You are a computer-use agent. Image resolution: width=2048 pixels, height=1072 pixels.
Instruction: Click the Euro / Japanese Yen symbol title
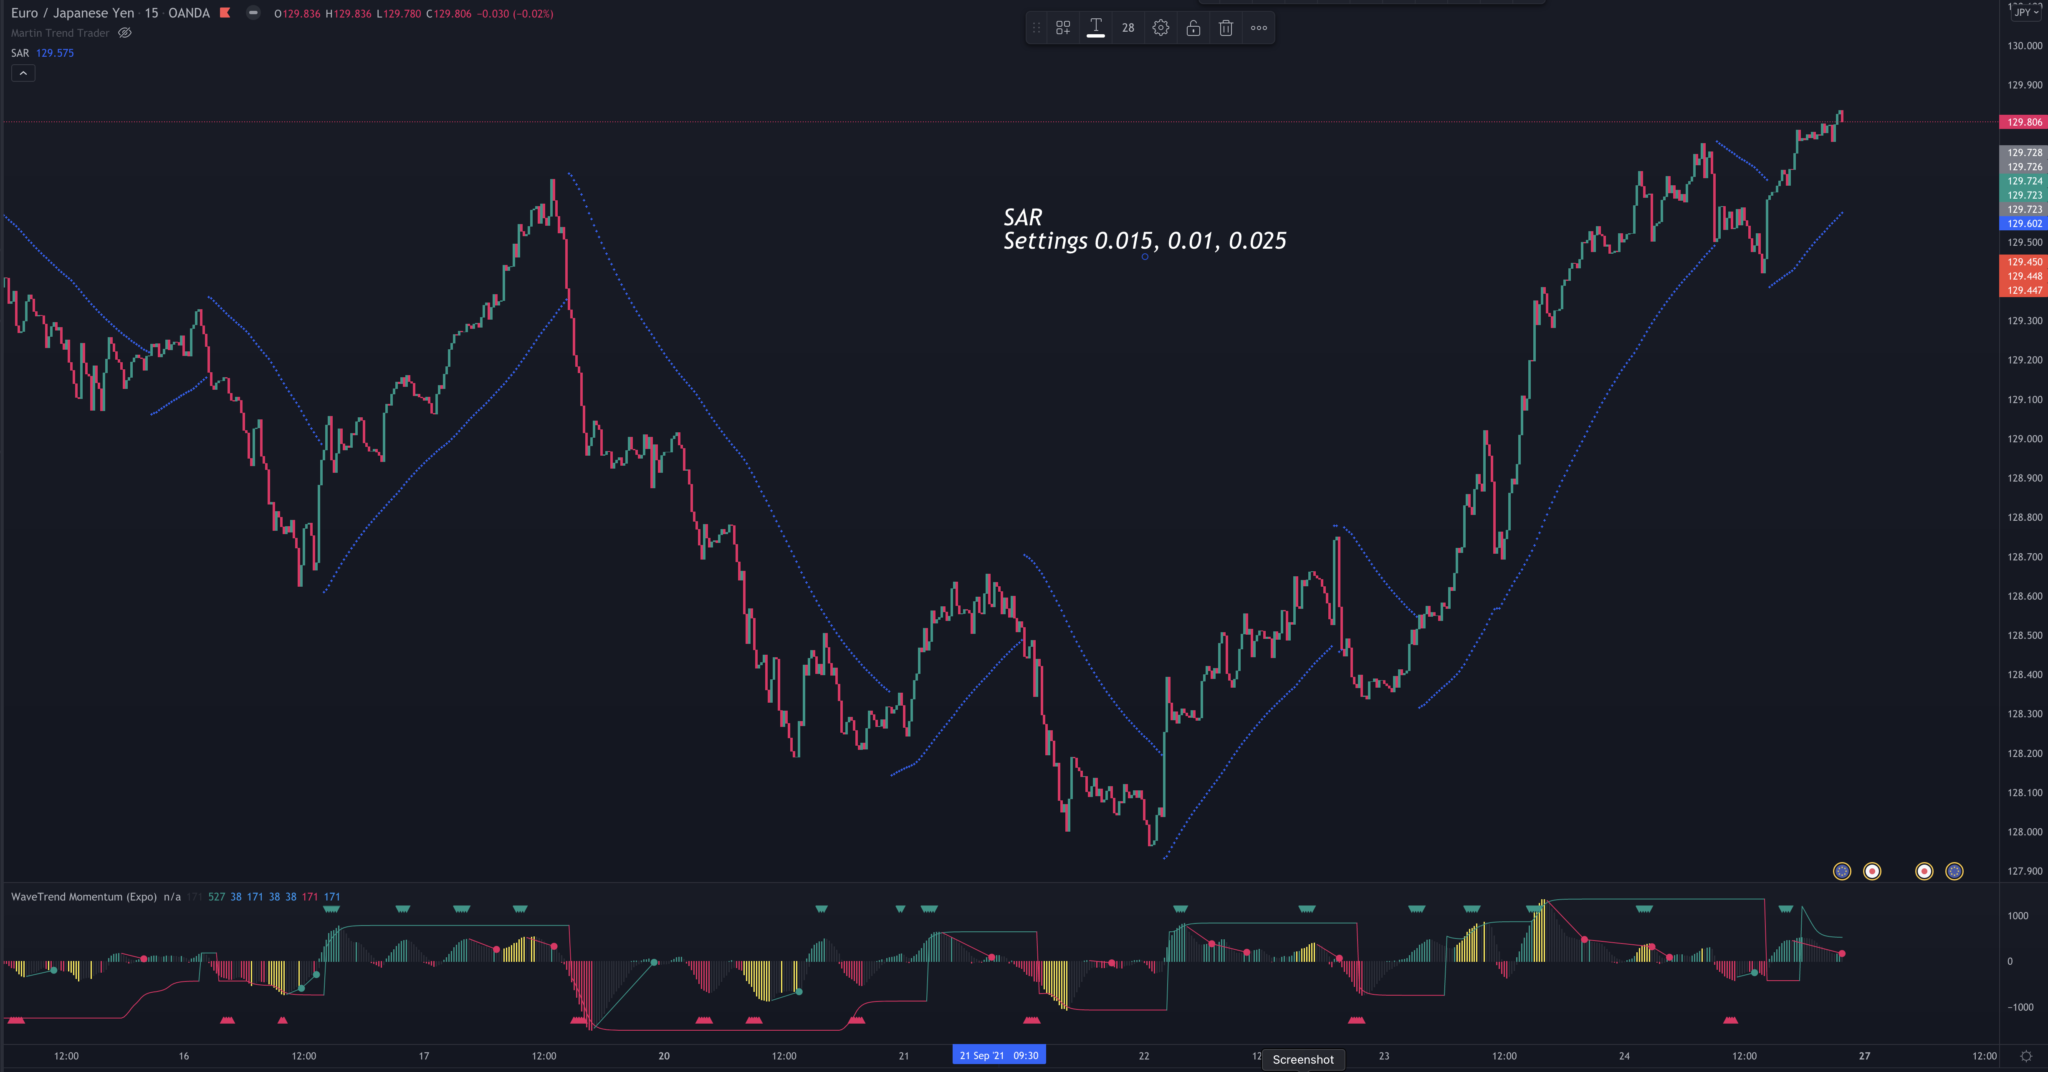click(x=72, y=13)
